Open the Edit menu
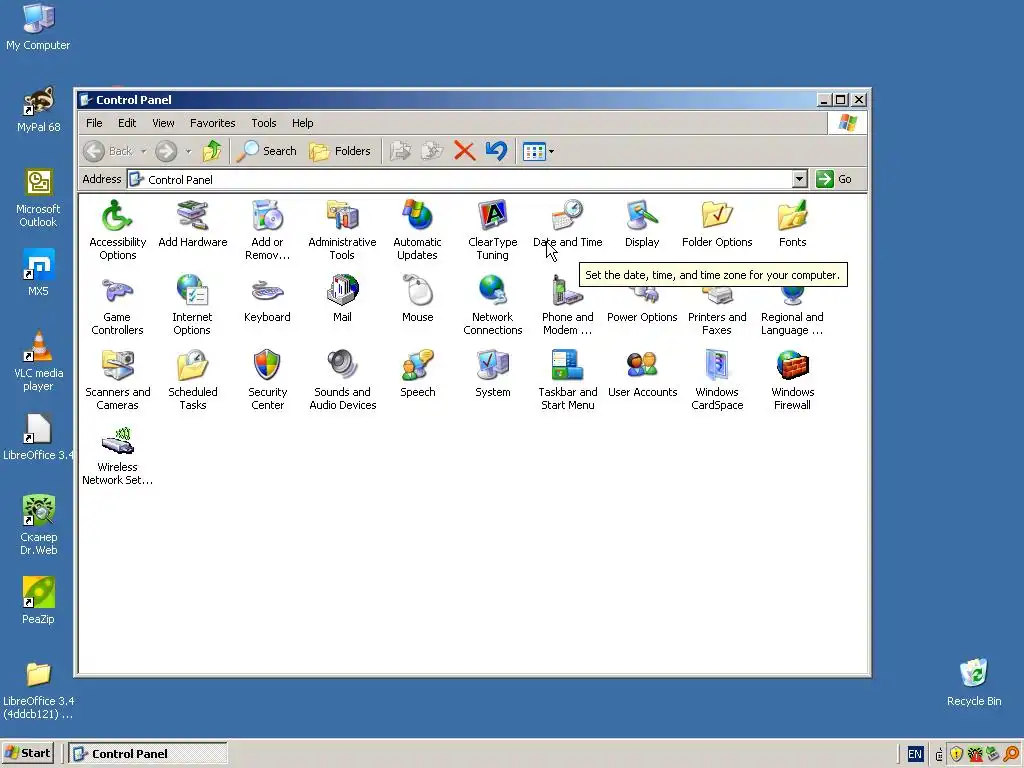The height and width of the screenshot is (768, 1024). click(127, 123)
